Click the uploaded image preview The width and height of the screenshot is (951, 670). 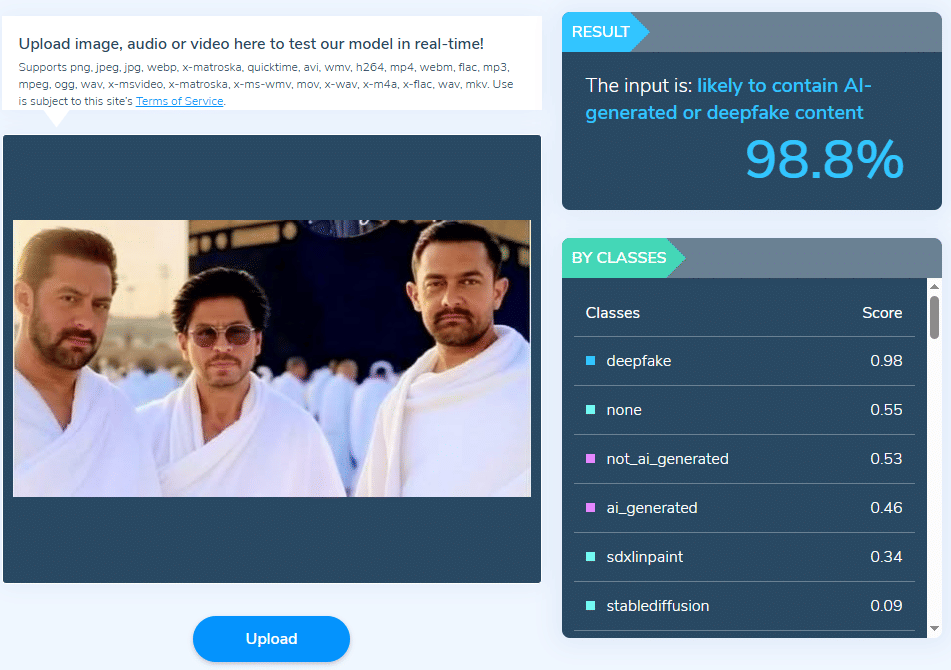coord(272,358)
